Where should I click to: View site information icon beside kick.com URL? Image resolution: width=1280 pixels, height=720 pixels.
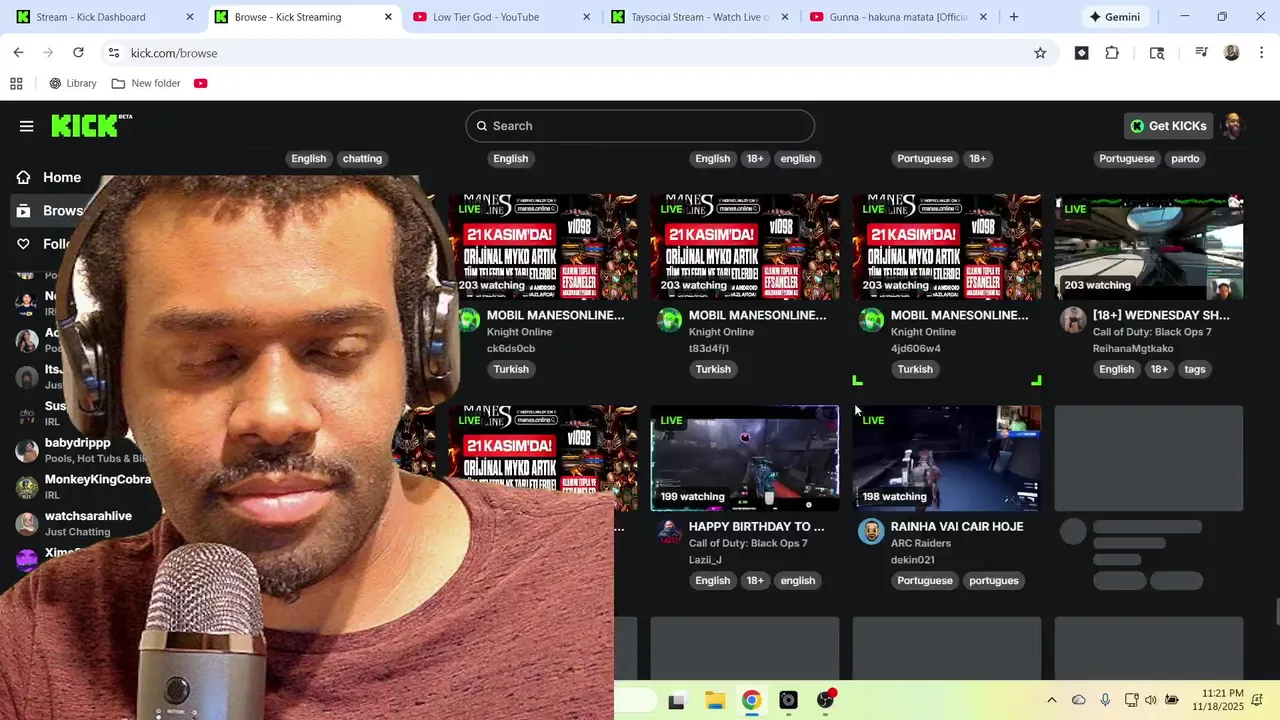point(113,53)
